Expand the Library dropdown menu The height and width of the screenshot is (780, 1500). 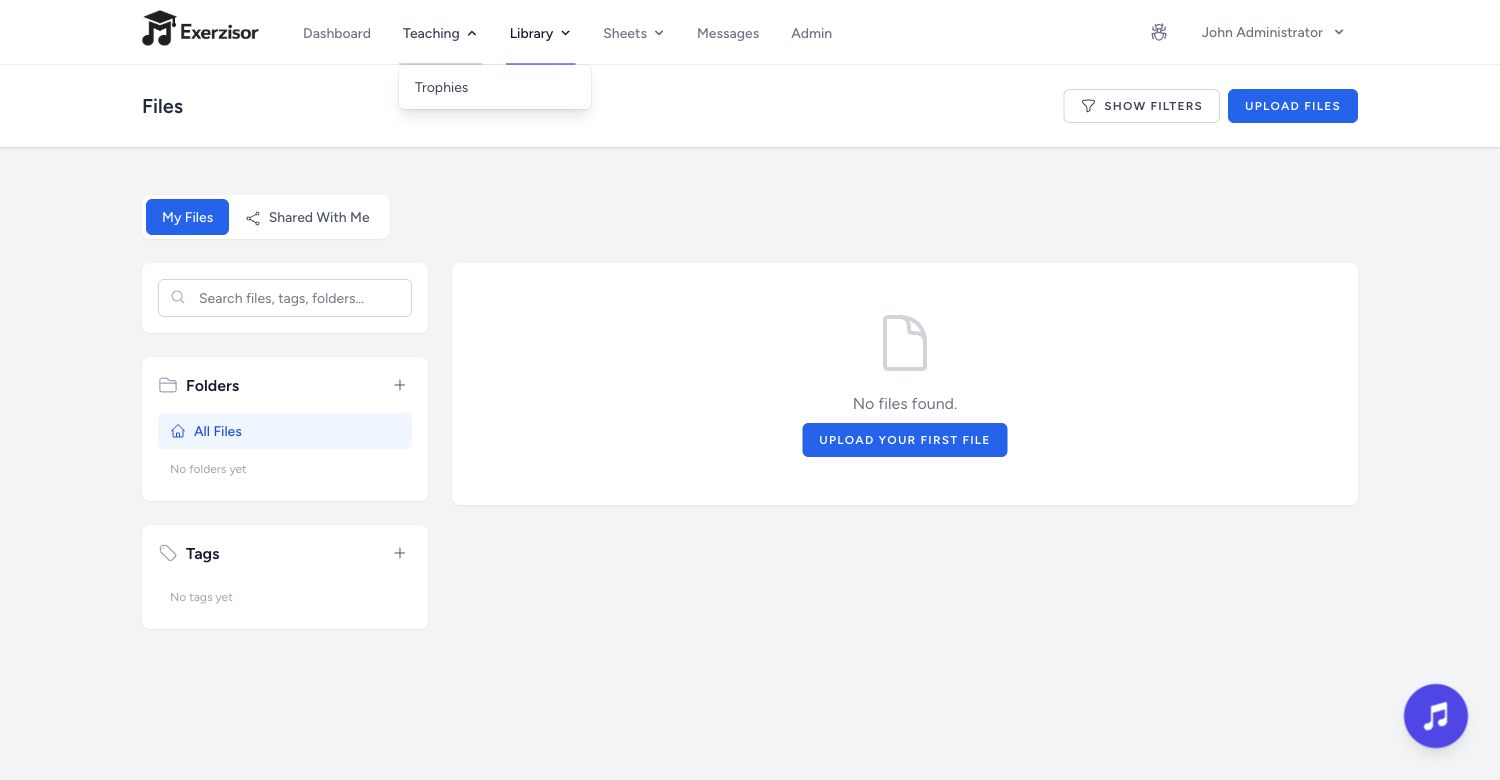coord(540,33)
